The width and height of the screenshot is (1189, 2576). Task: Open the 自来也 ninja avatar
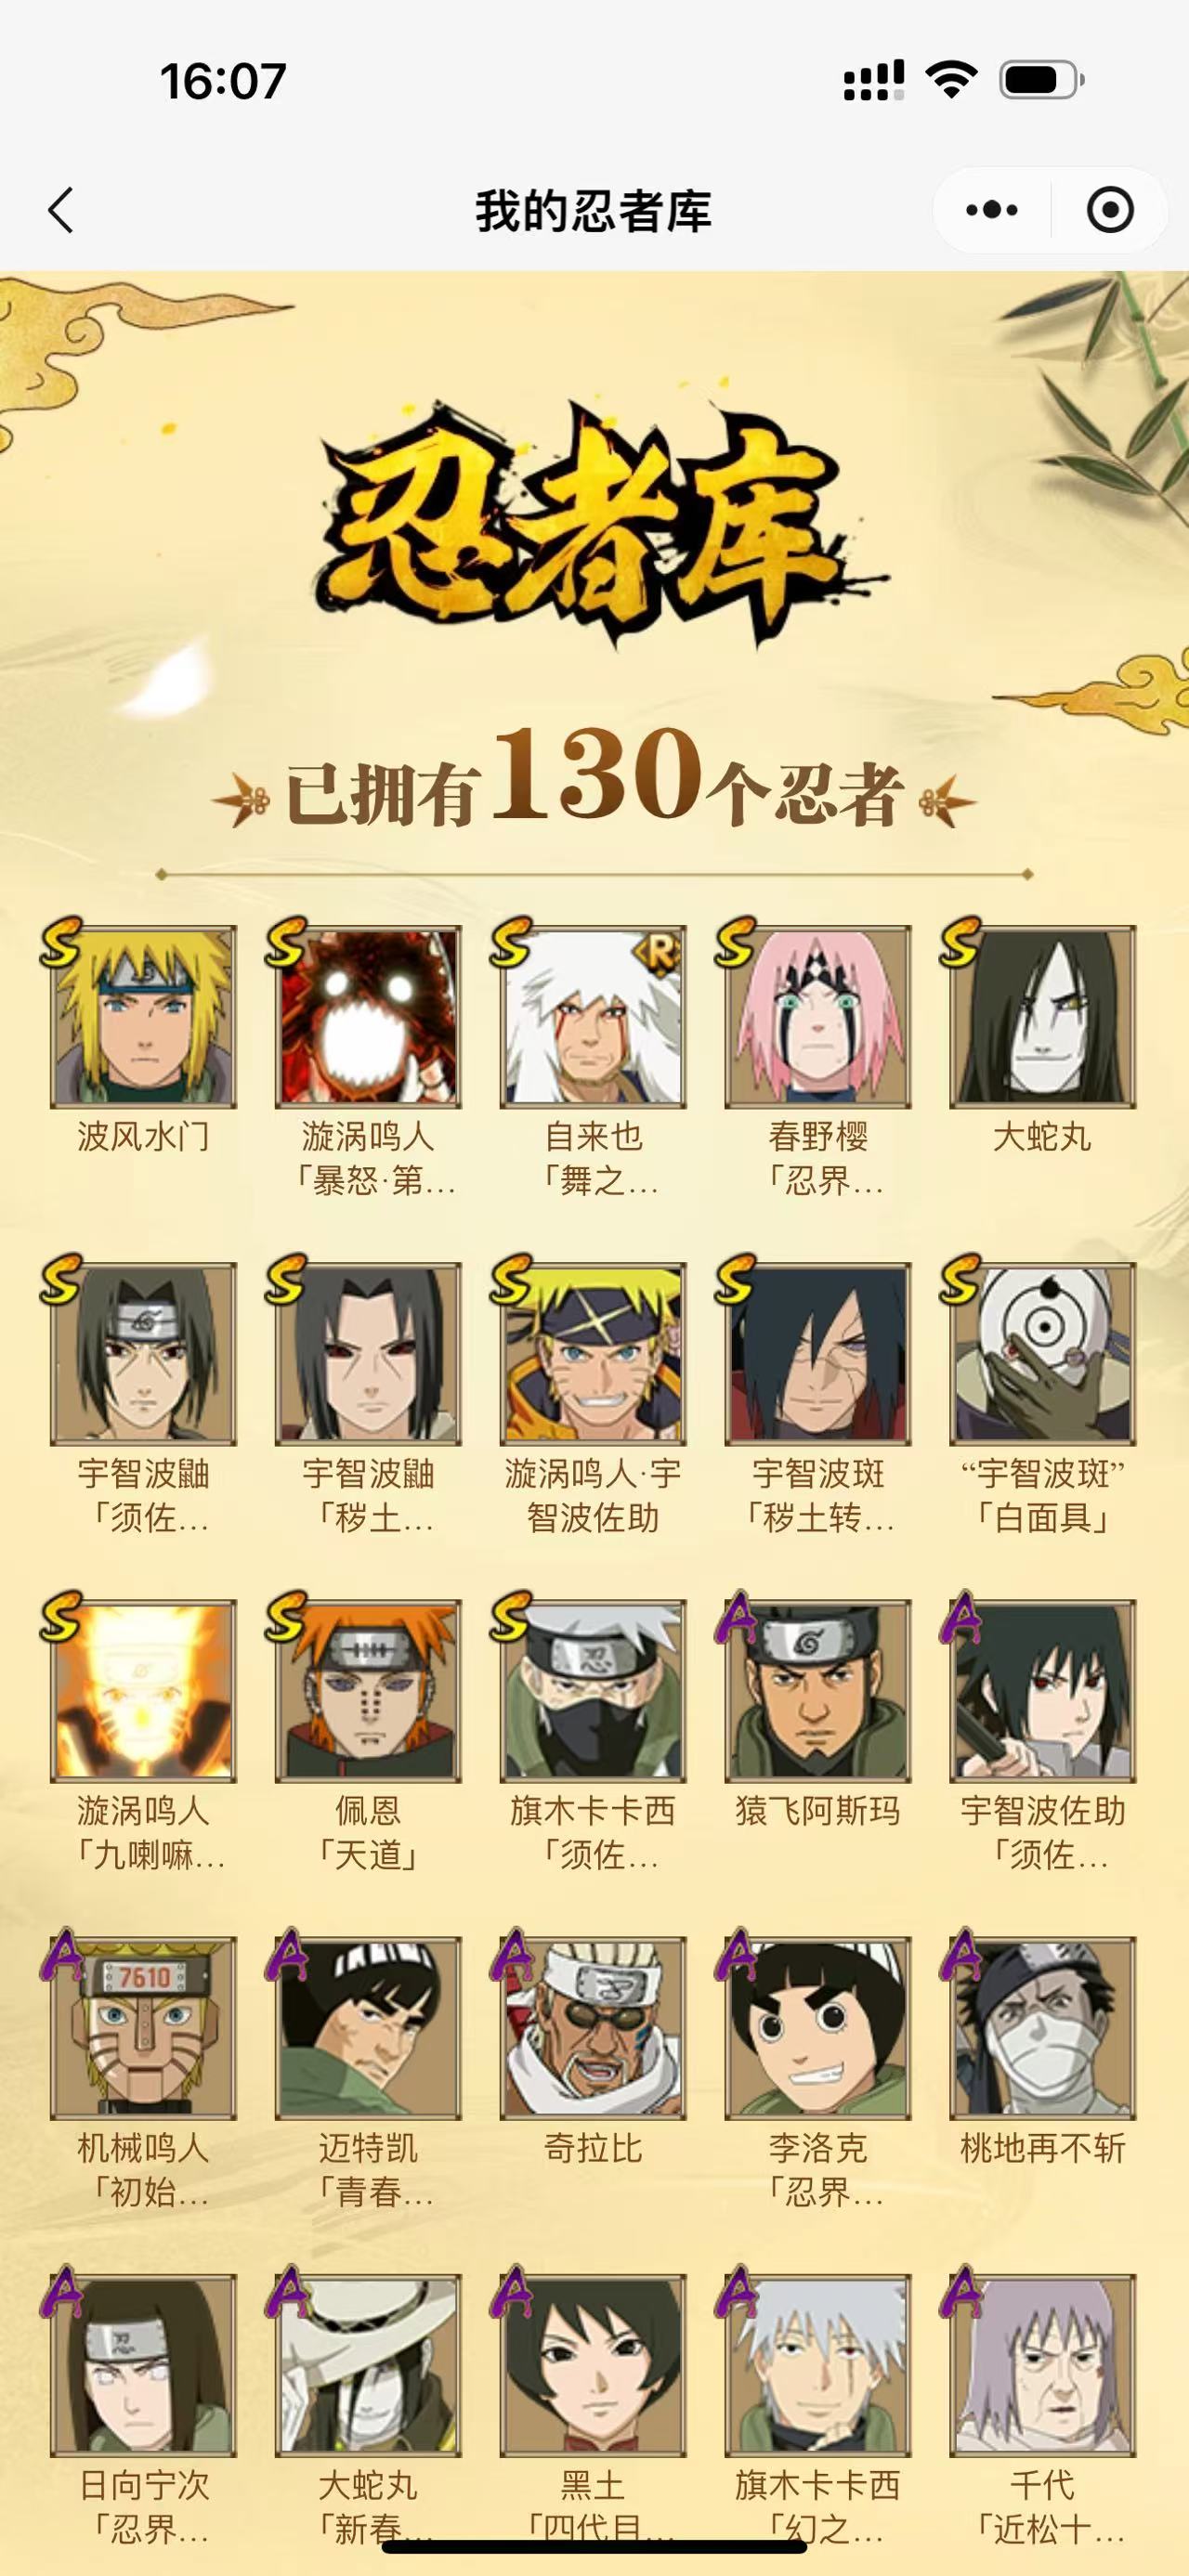[x=593, y=1016]
